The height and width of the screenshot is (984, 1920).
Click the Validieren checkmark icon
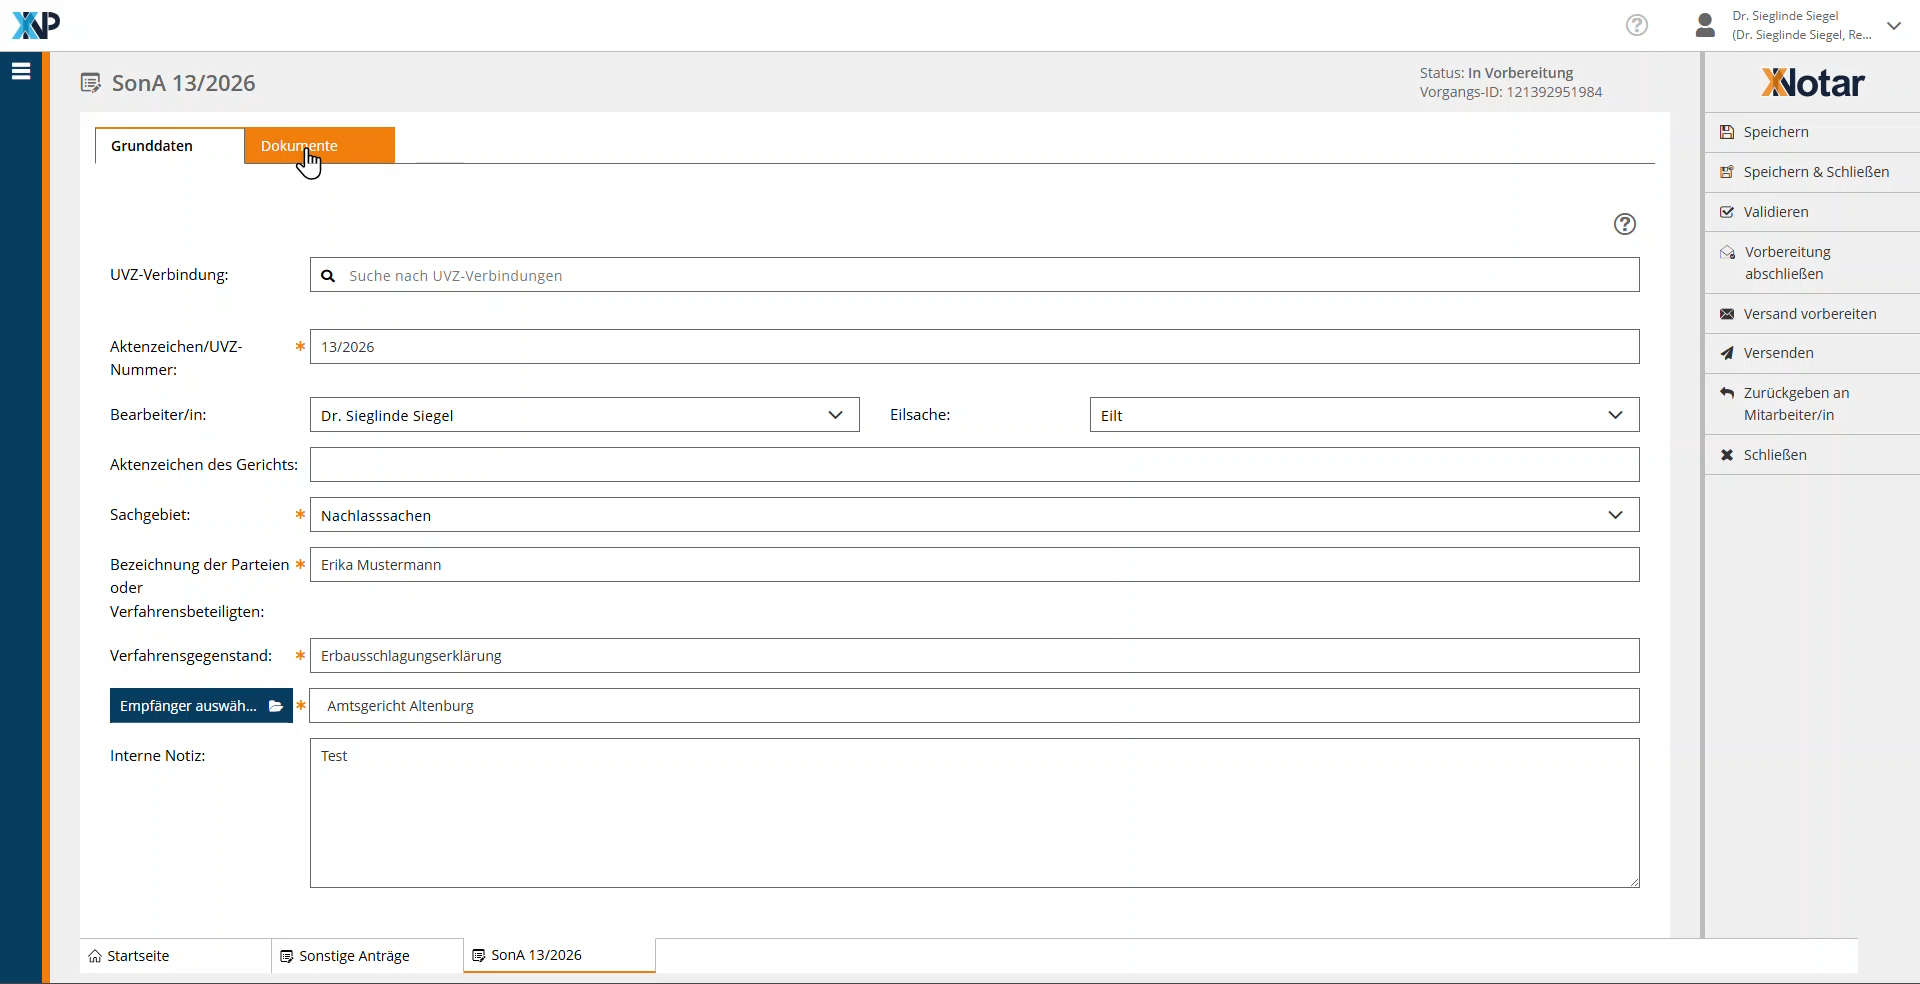1727,212
